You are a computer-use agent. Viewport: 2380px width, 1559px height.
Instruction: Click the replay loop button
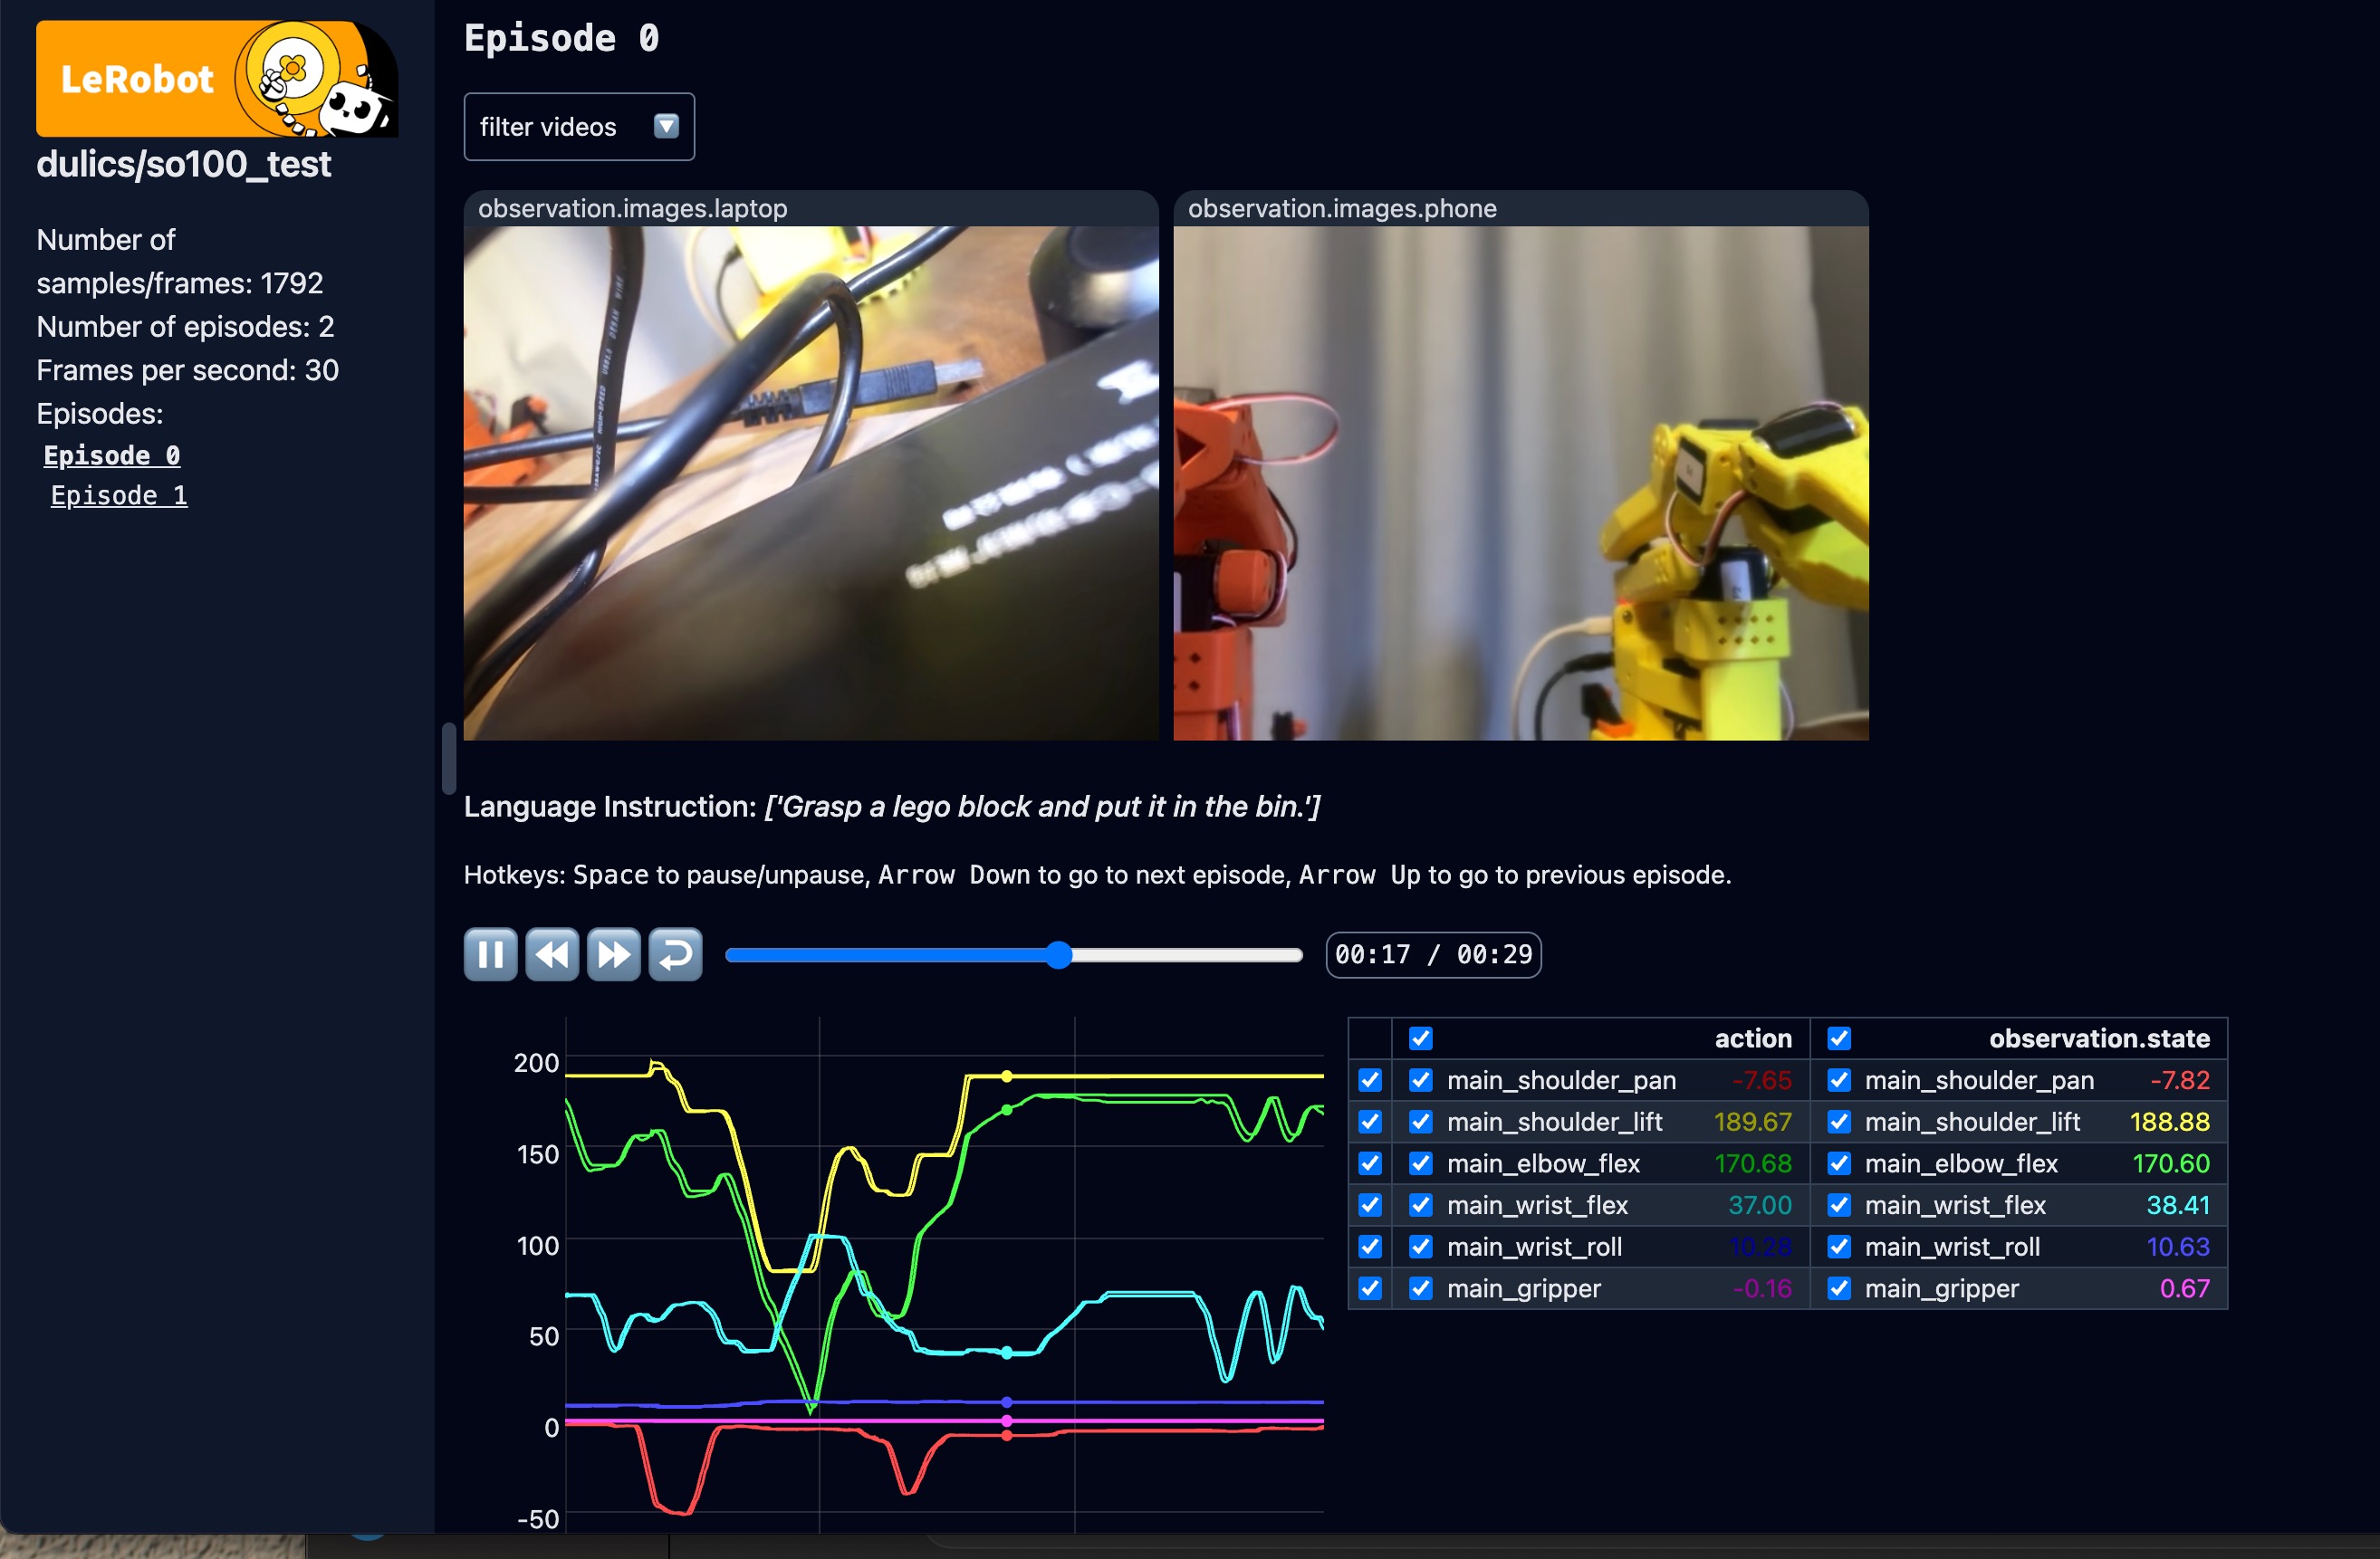675,954
